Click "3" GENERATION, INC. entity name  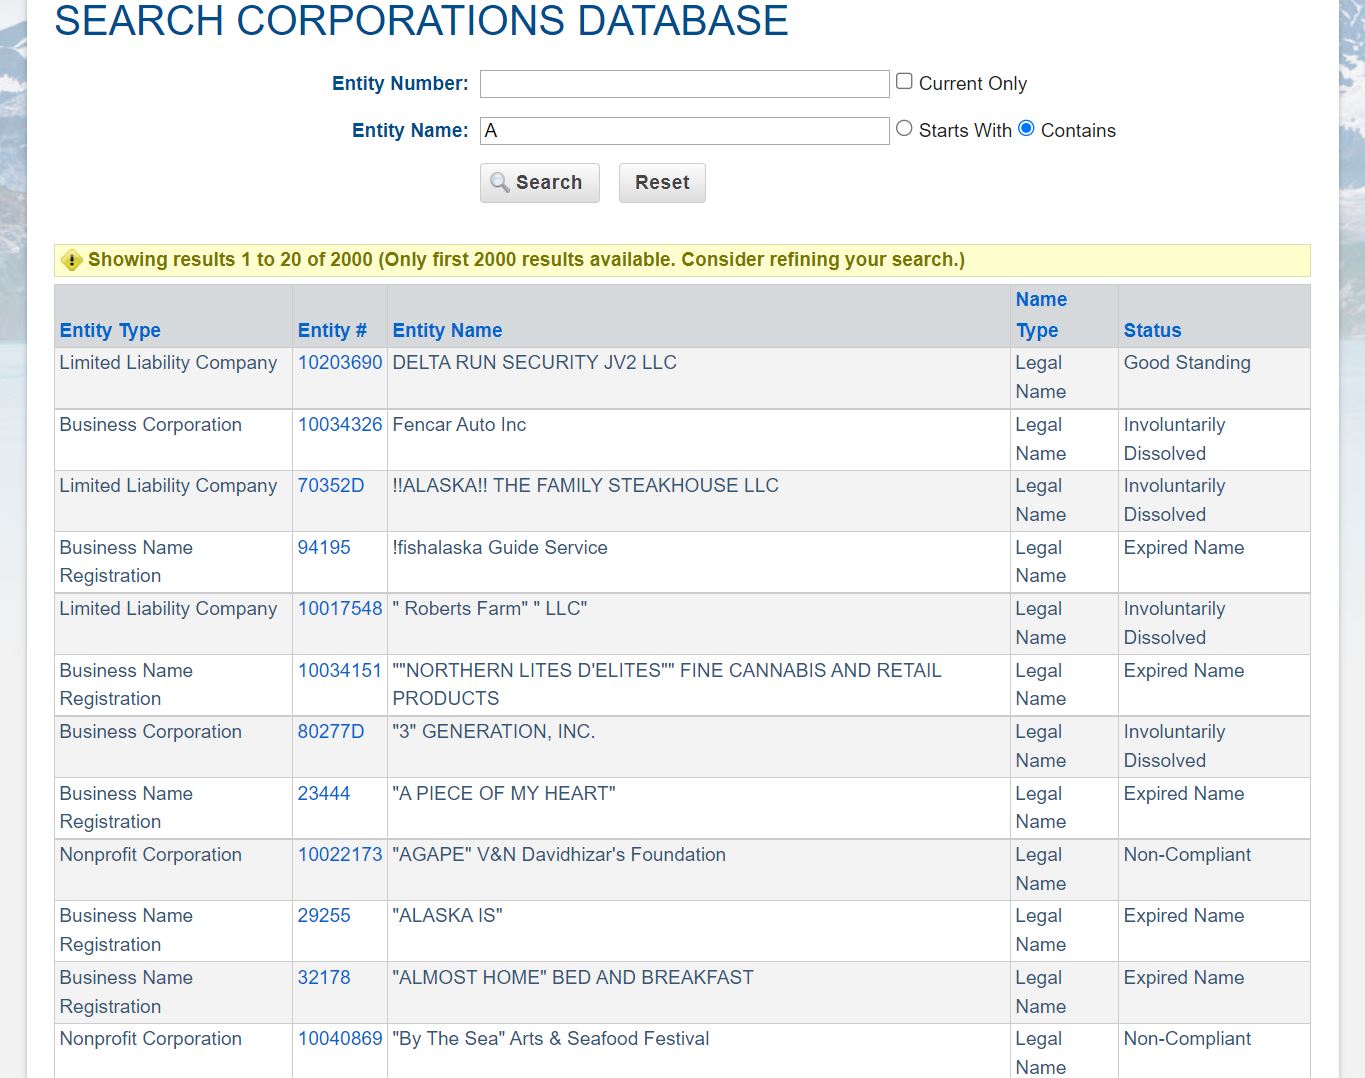(493, 732)
